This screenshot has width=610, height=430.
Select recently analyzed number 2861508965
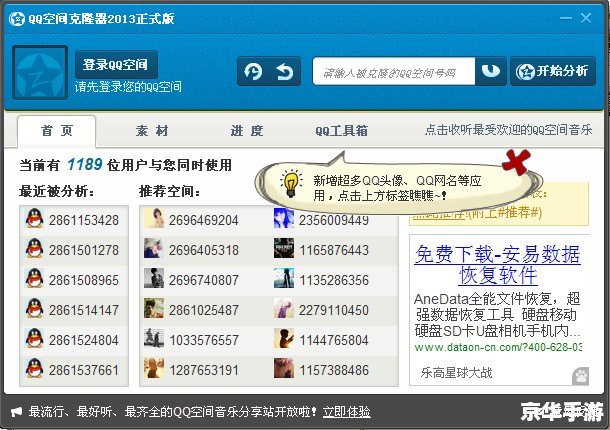click(84, 280)
